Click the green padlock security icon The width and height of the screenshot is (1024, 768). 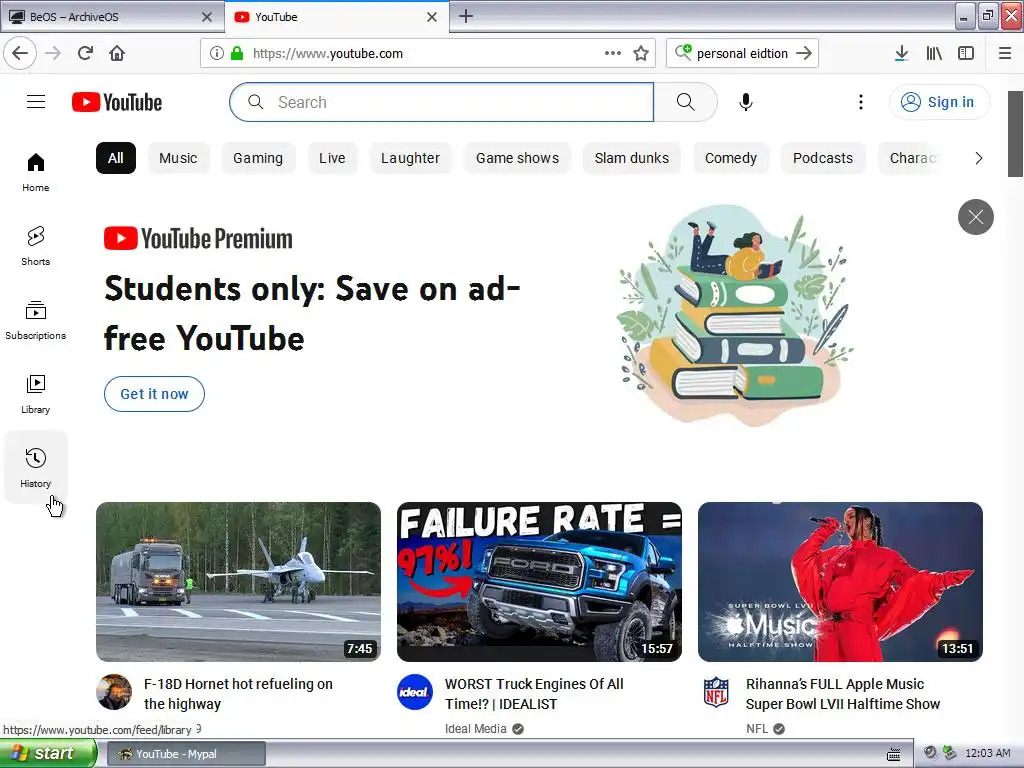[x=237, y=54]
